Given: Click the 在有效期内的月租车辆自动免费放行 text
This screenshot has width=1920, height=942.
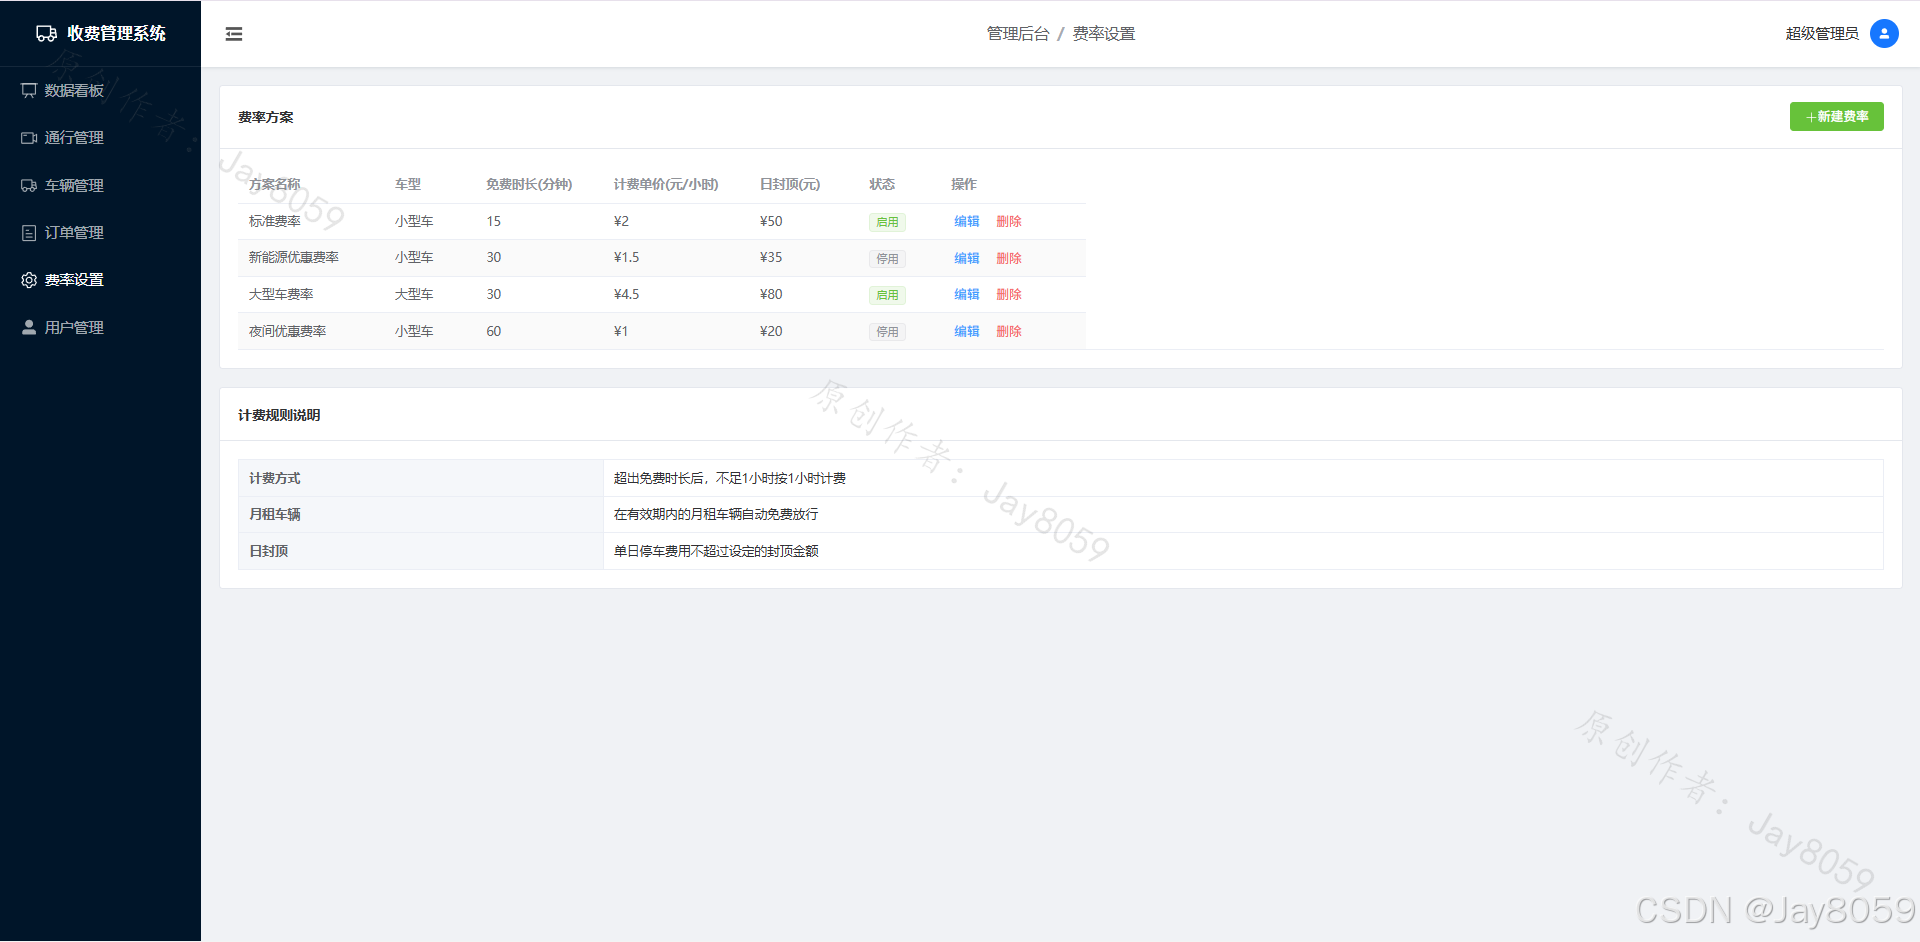Looking at the screenshot, I should 716,515.
